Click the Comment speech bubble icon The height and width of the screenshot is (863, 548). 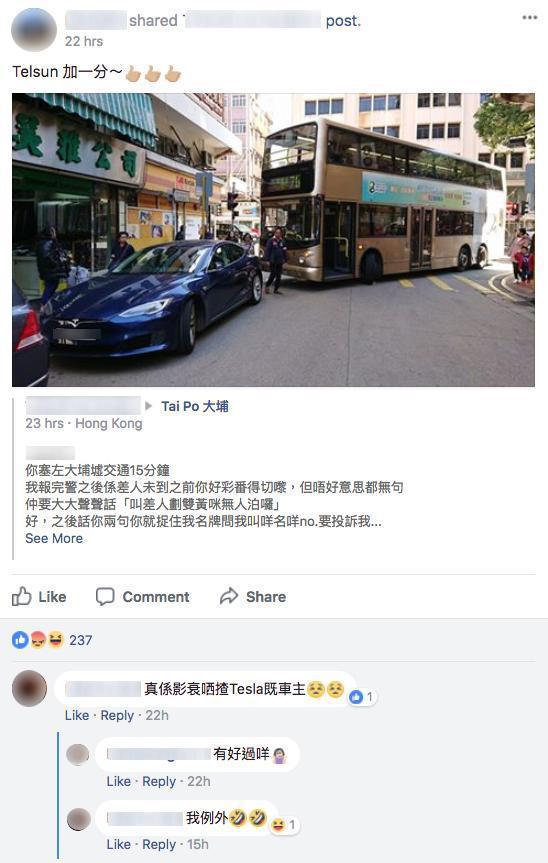coord(105,597)
